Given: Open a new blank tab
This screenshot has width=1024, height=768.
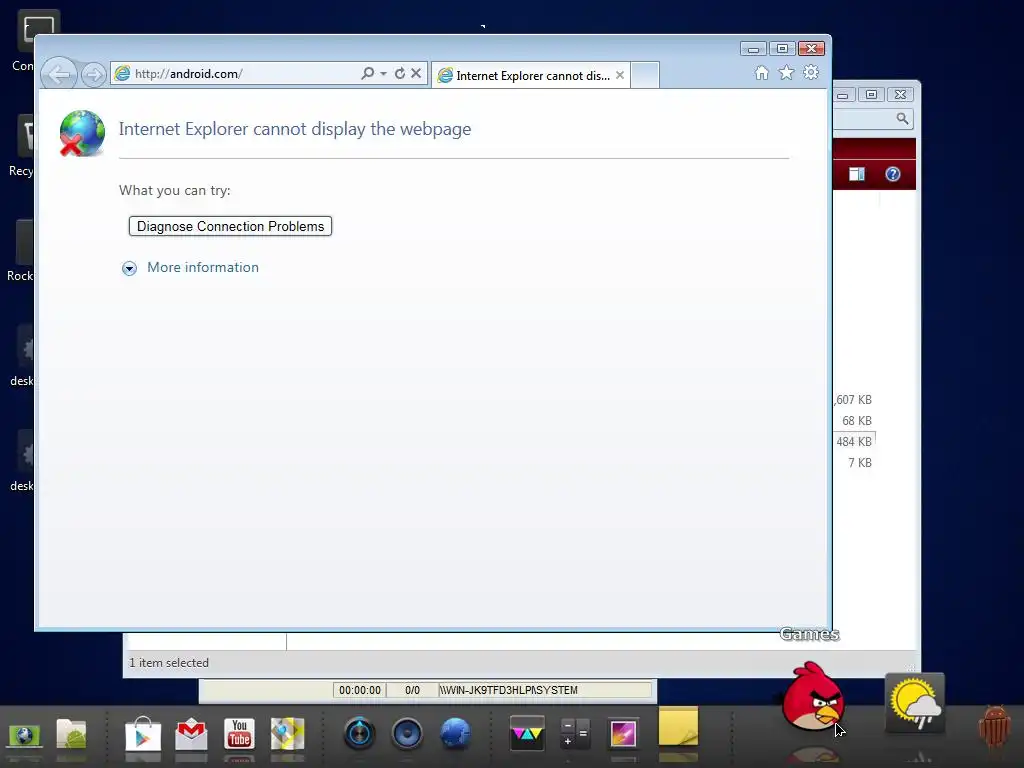Looking at the screenshot, I should coord(645,75).
